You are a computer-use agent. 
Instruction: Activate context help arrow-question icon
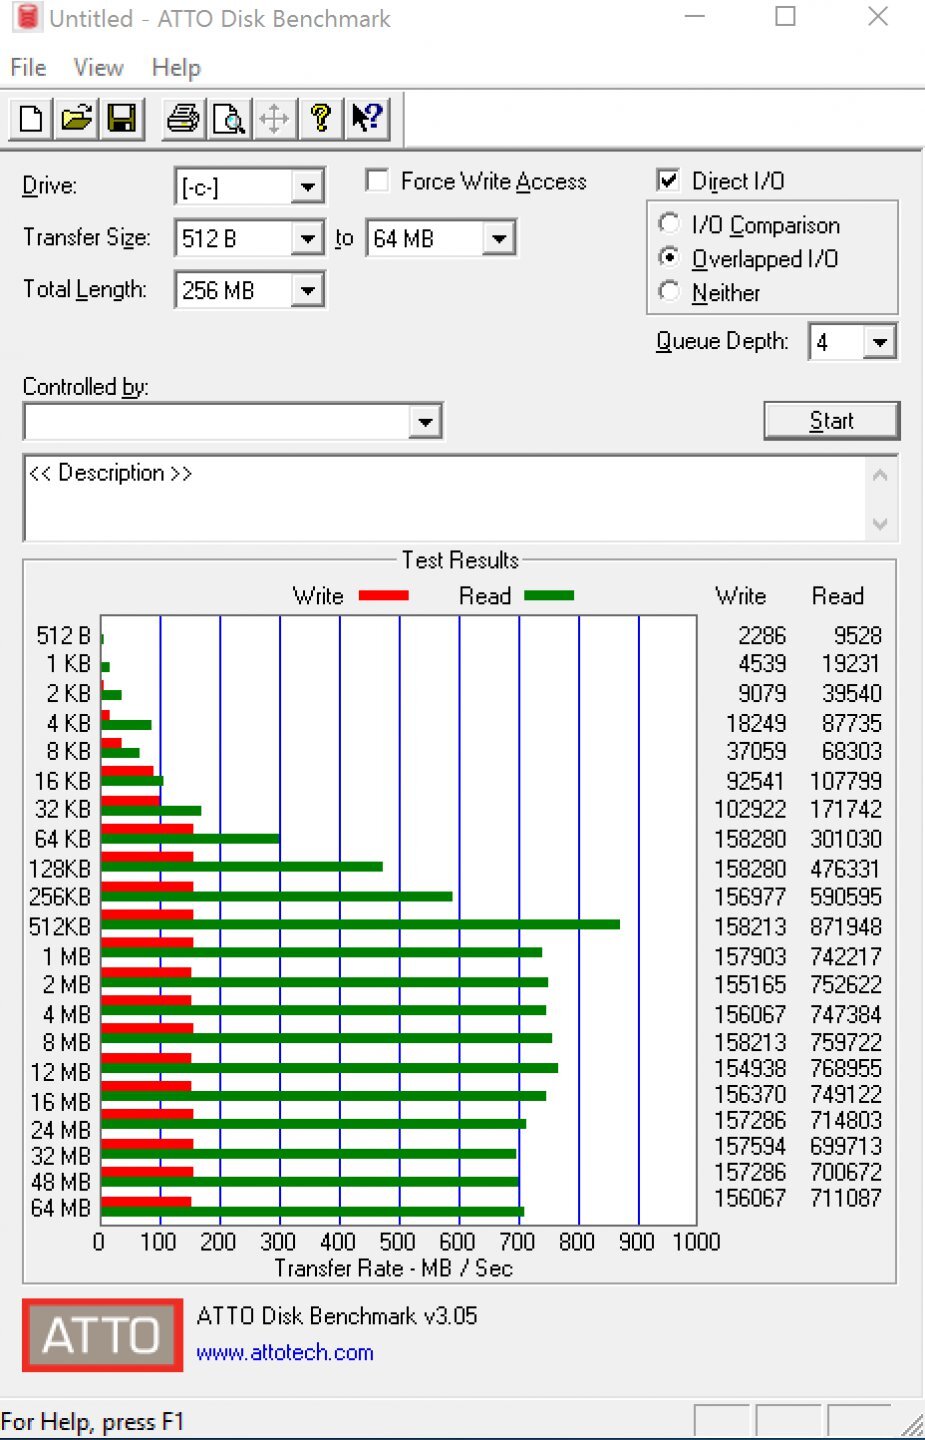click(366, 119)
